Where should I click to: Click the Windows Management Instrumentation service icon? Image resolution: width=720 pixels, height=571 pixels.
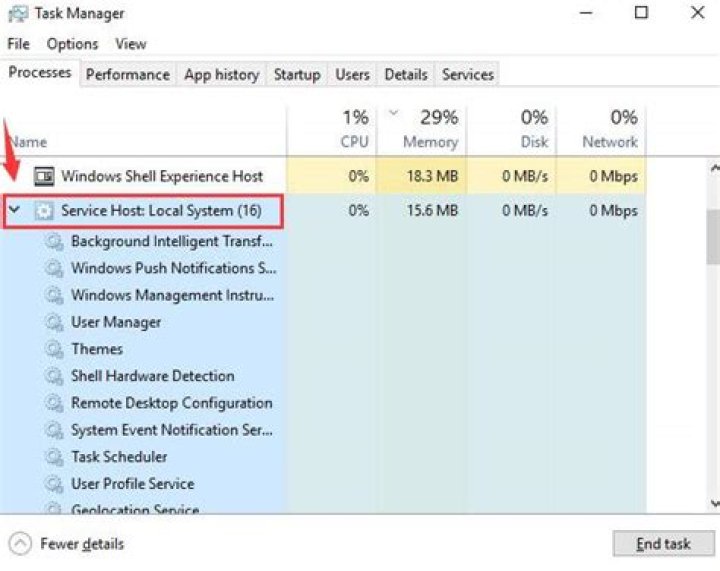coord(54,296)
